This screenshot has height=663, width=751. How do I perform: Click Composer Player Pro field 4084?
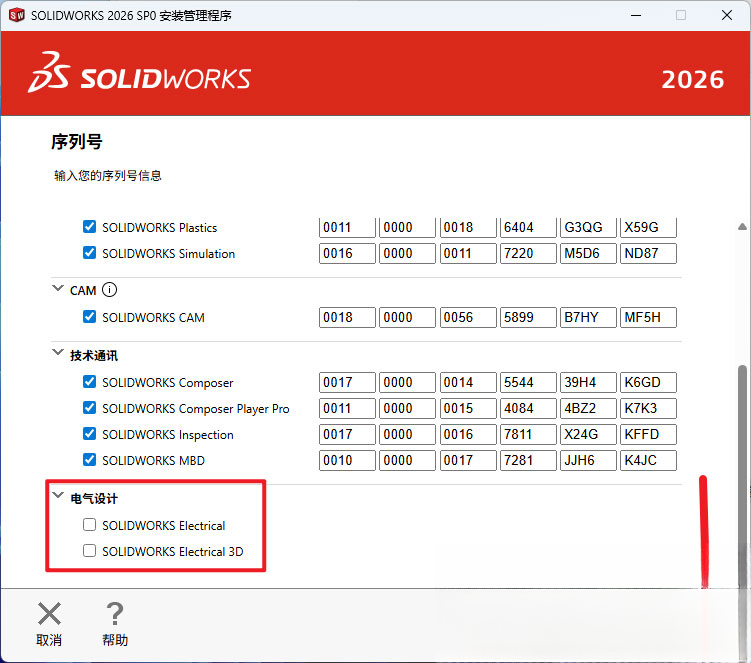point(528,408)
